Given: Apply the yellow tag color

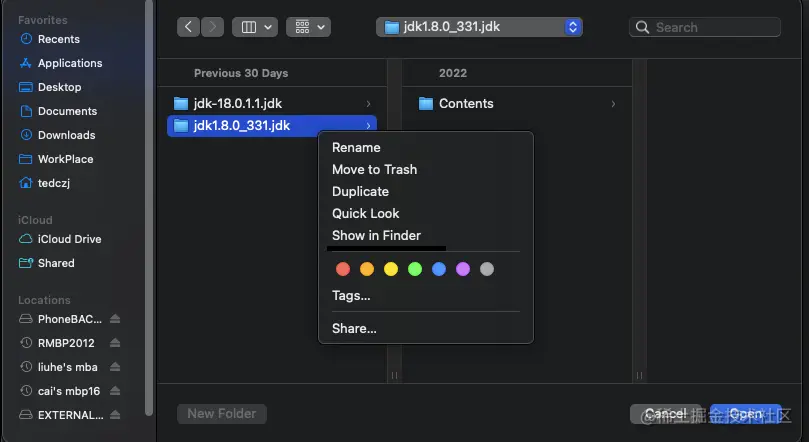Looking at the screenshot, I should [x=391, y=269].
